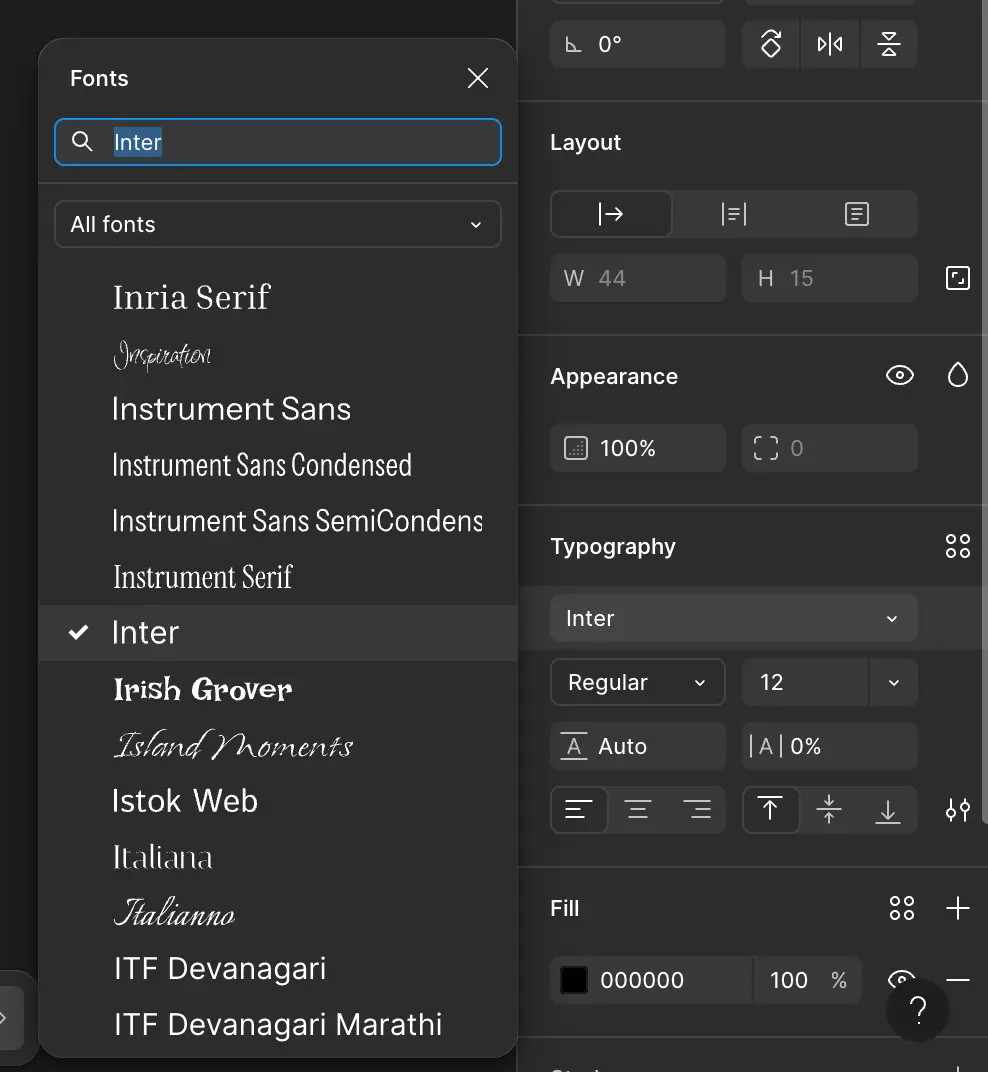Open the help question mark button
Image resolution: width=988 pixels, height=1072 pixels.
(x=918, y=1010)
